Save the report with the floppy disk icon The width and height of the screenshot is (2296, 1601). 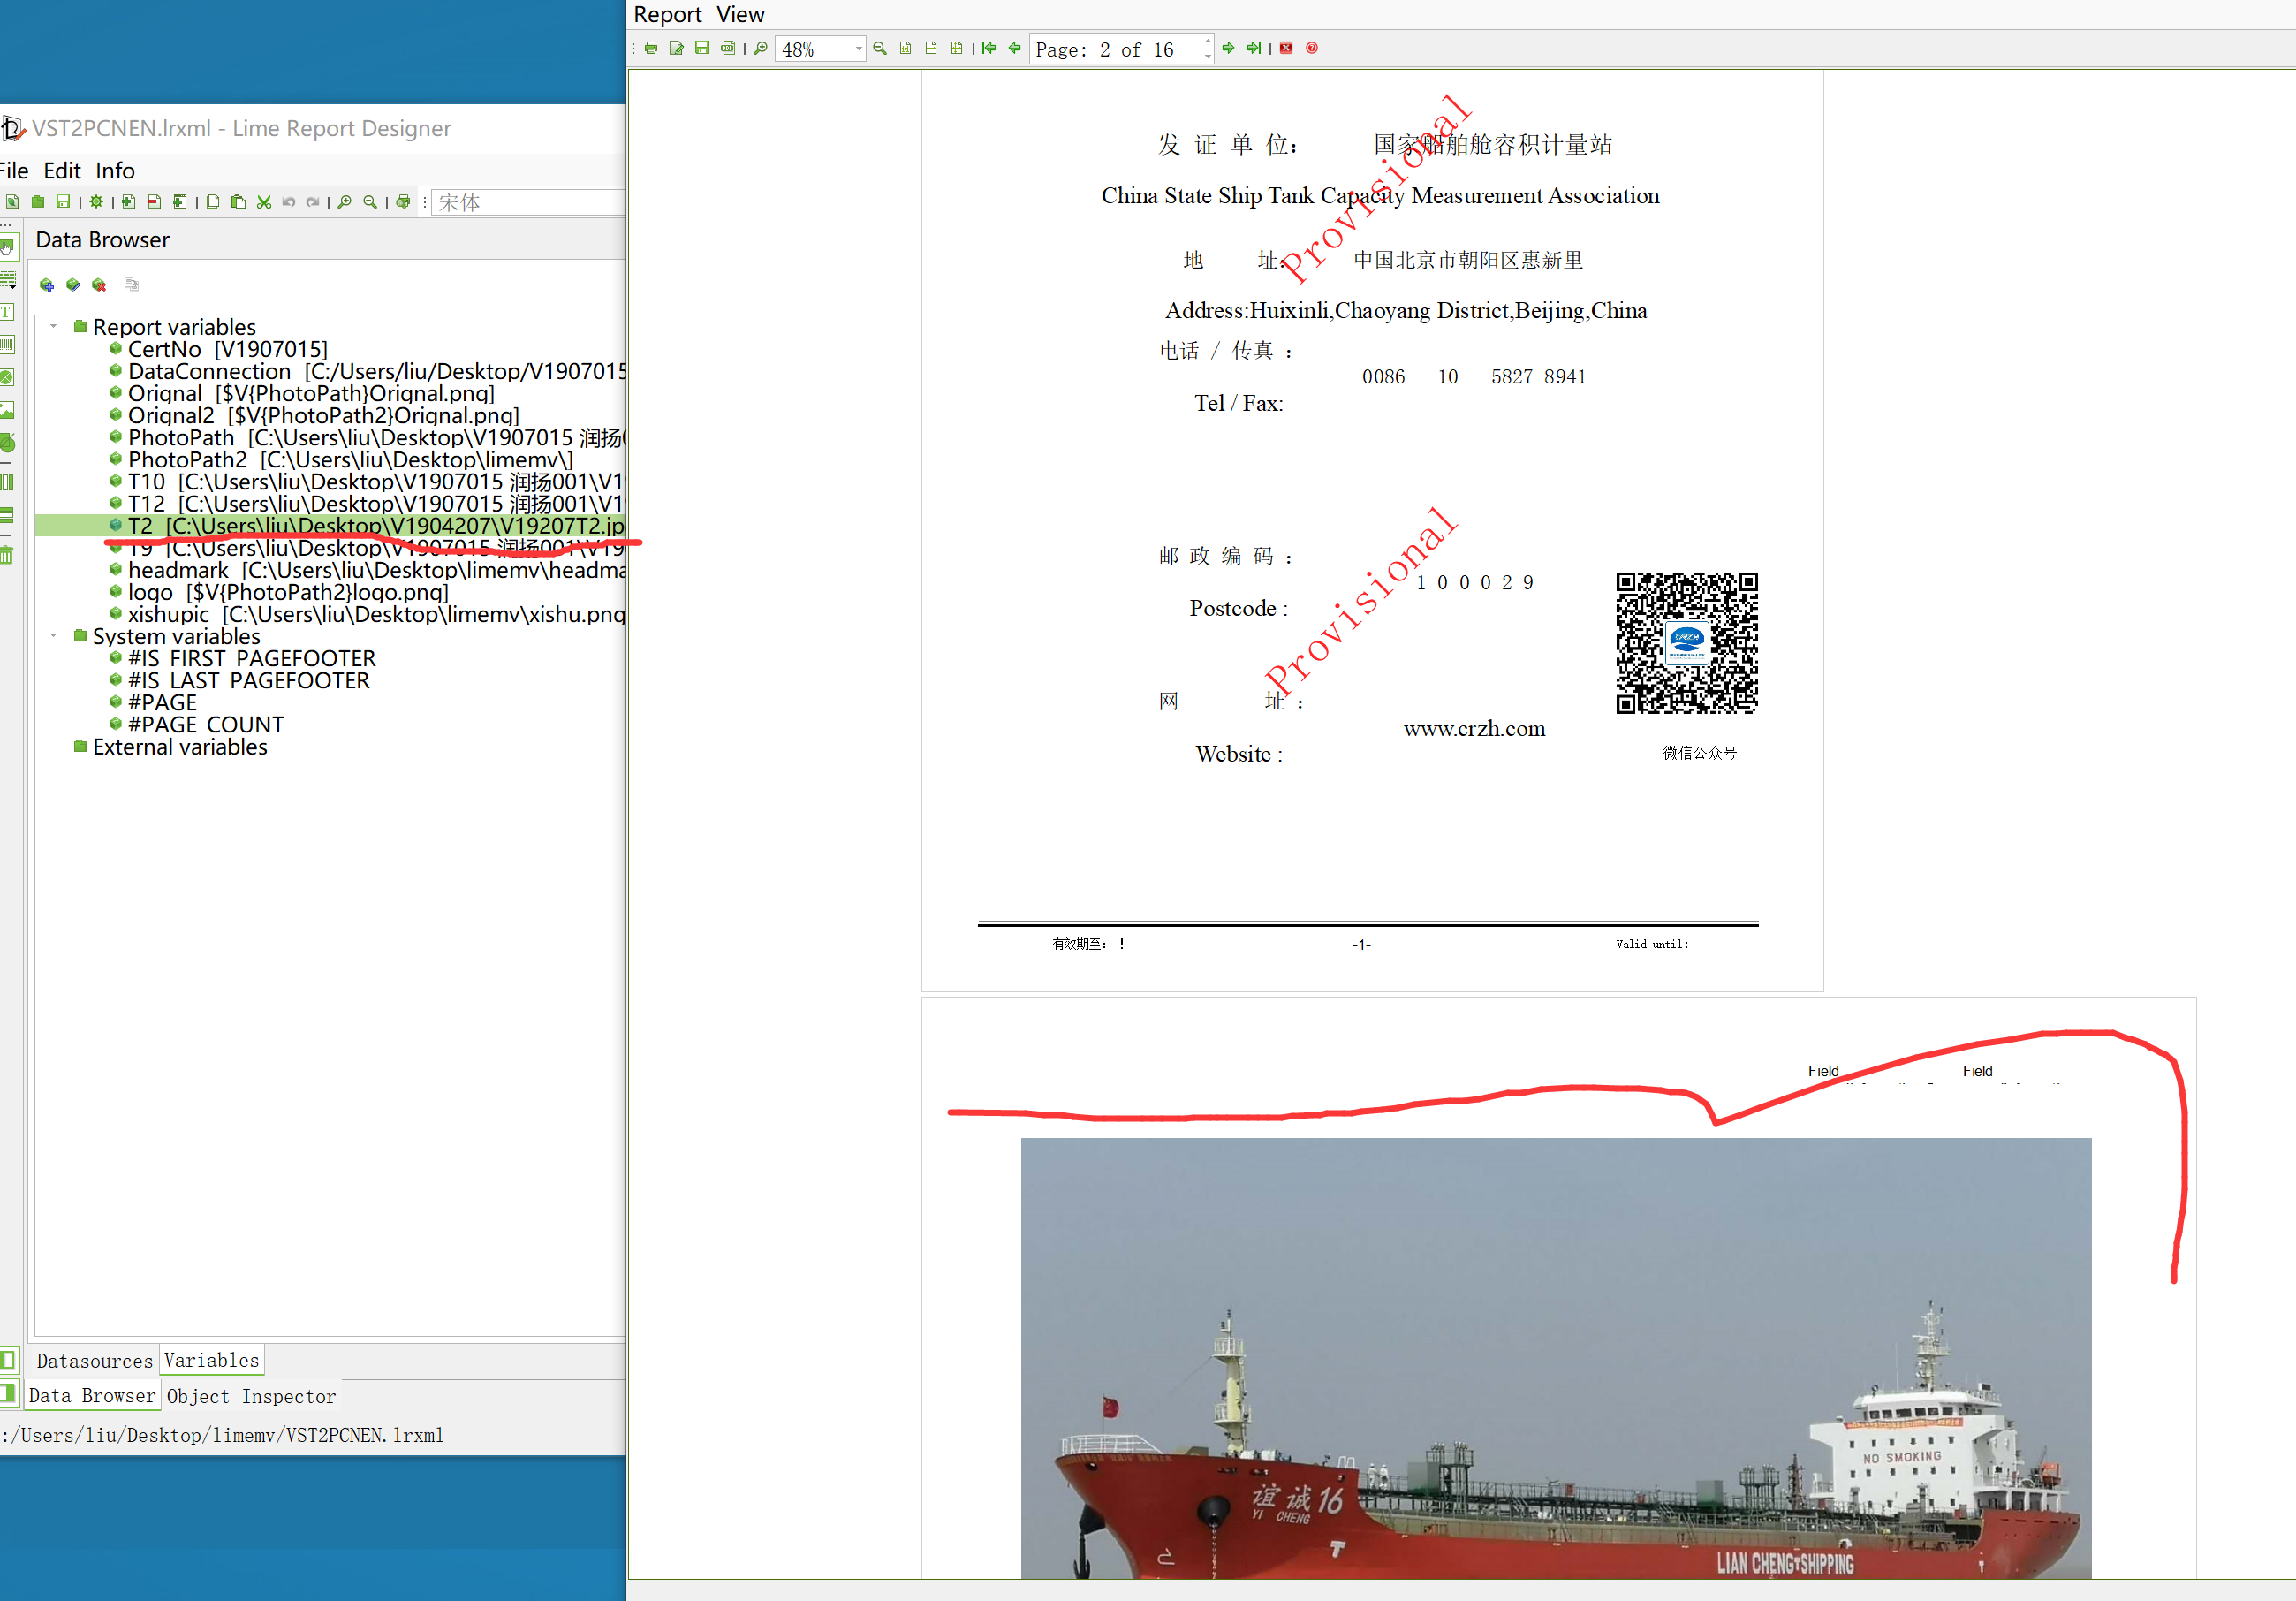[64, 201]
